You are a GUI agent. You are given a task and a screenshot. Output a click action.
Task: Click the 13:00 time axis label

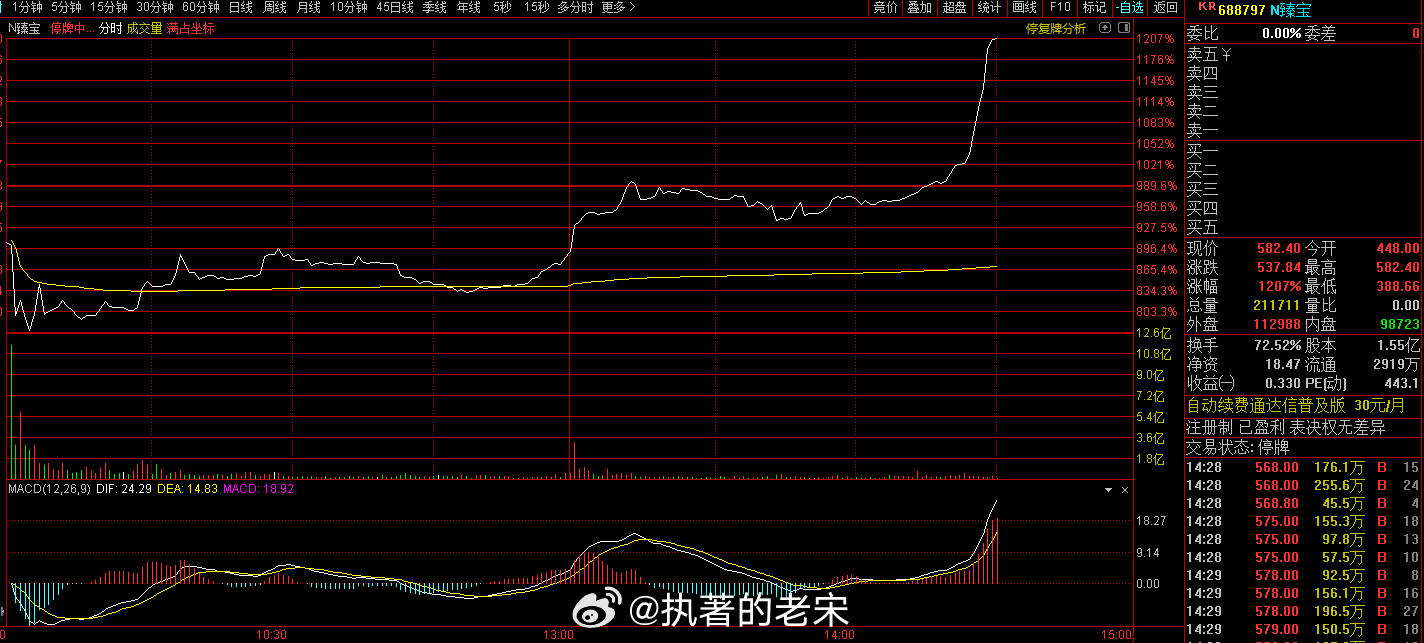point(558,635)
